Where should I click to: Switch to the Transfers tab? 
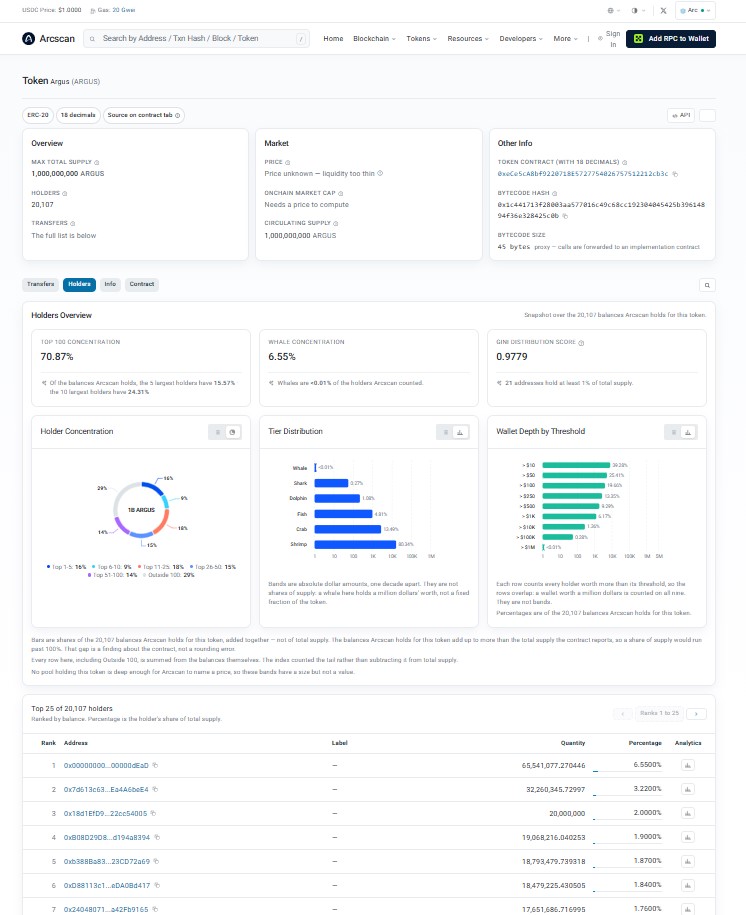[x=41, y=284]
